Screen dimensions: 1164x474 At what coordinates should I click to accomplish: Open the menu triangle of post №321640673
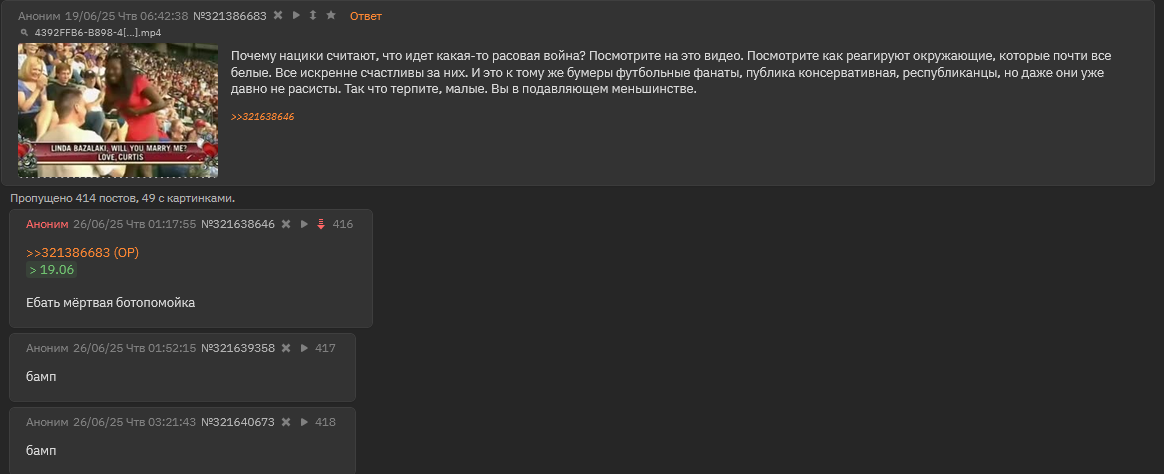304,422
